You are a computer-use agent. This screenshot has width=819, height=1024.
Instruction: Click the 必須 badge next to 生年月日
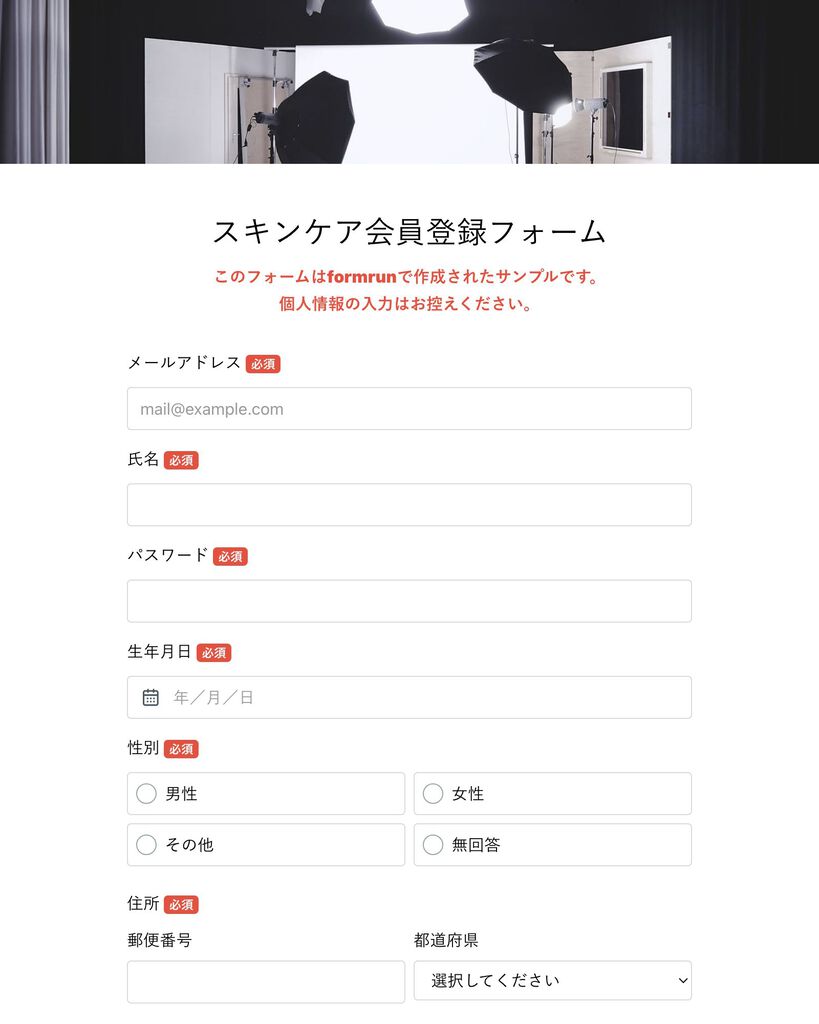214,652
